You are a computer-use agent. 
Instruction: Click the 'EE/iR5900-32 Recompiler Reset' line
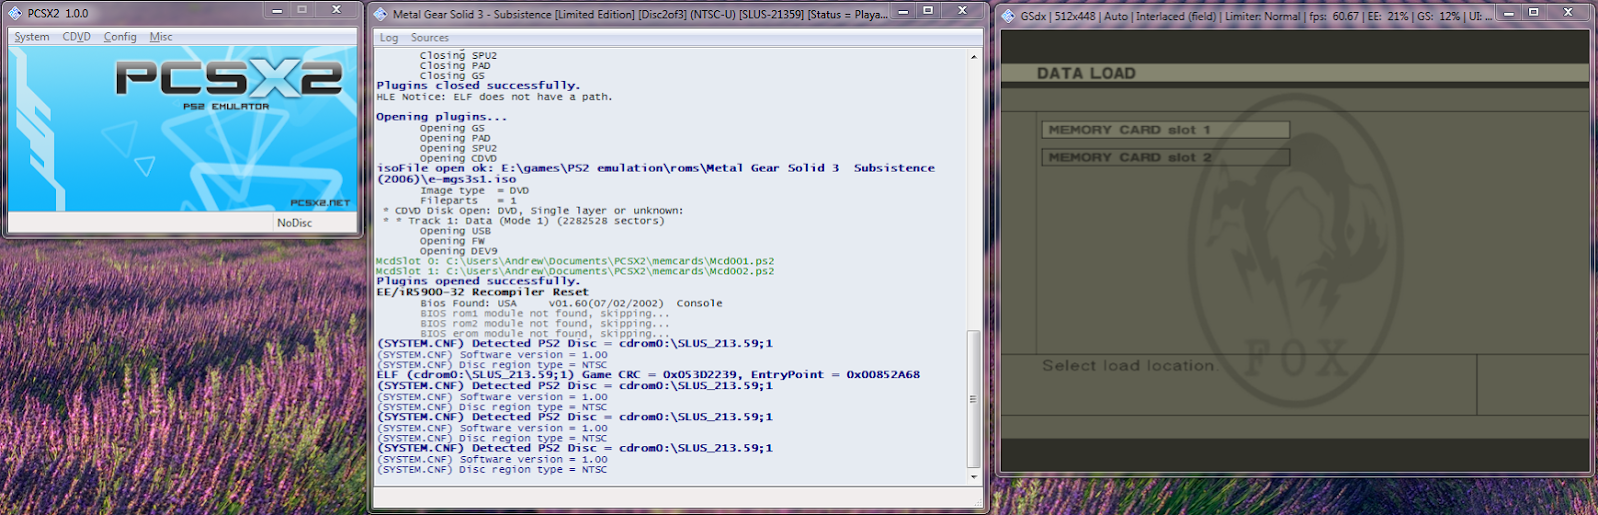coord(482,293)
